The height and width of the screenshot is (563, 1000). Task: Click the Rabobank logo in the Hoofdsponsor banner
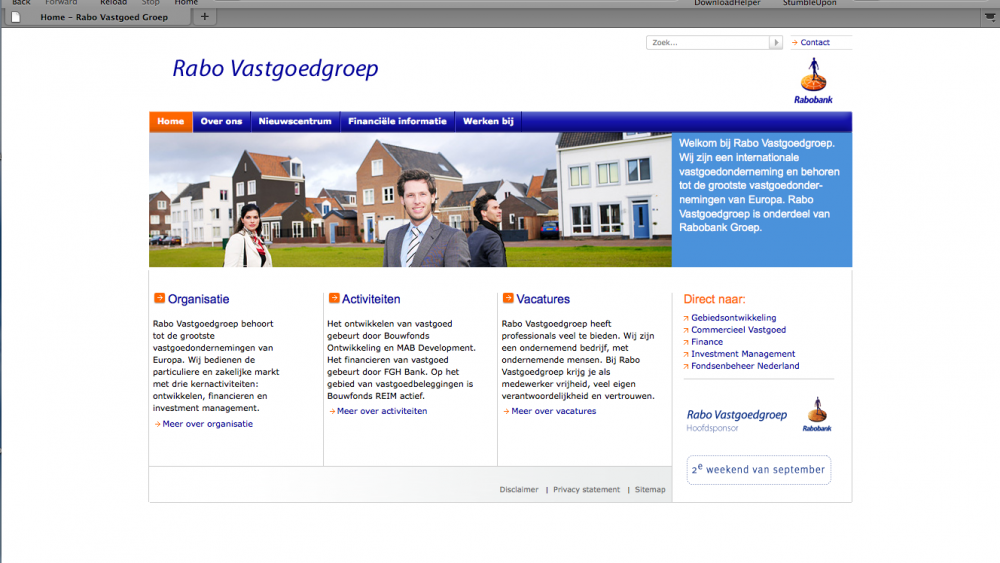817,414
